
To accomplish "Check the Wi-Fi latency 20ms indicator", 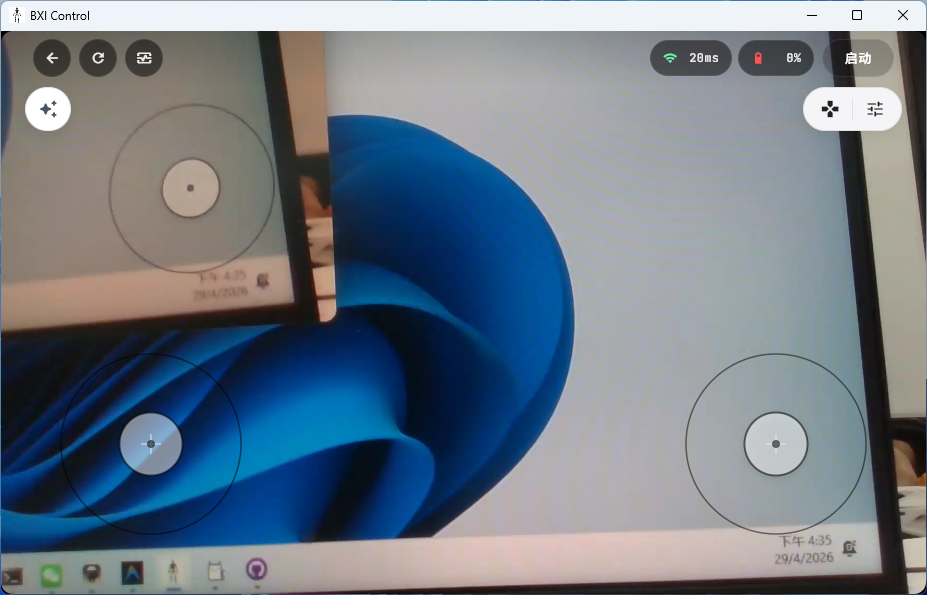I will 691,58.
